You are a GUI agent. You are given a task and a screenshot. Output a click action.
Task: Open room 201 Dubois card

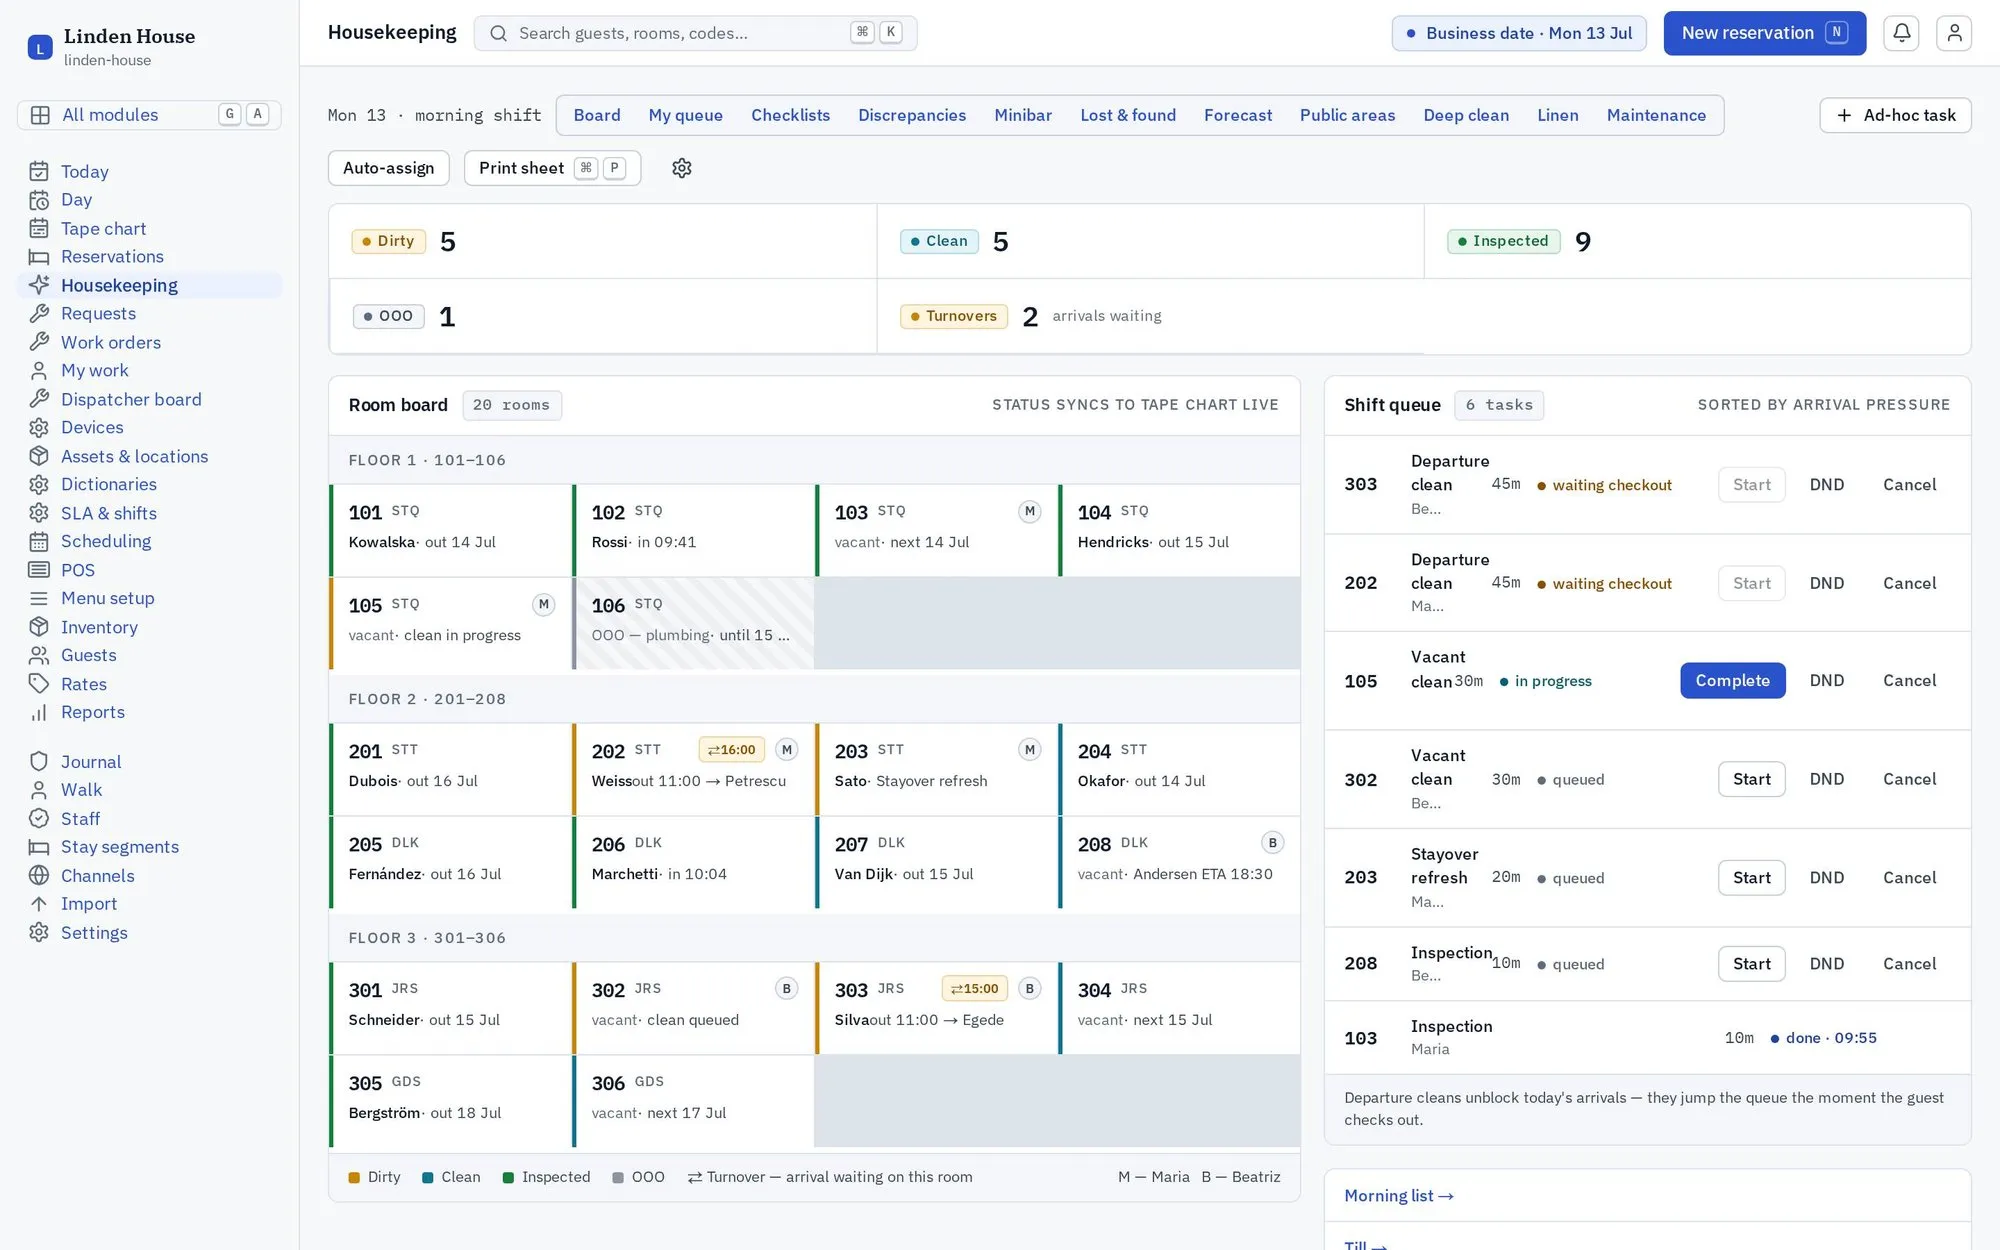450,769
